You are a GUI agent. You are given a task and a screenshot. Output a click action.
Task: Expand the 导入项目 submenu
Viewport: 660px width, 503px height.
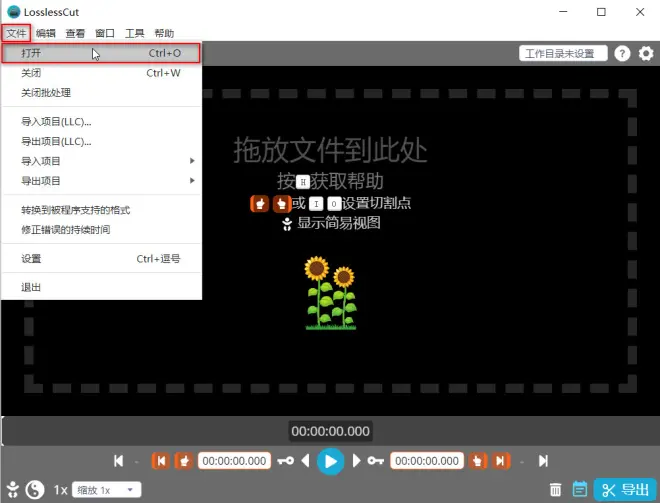(x=101, y=161)
